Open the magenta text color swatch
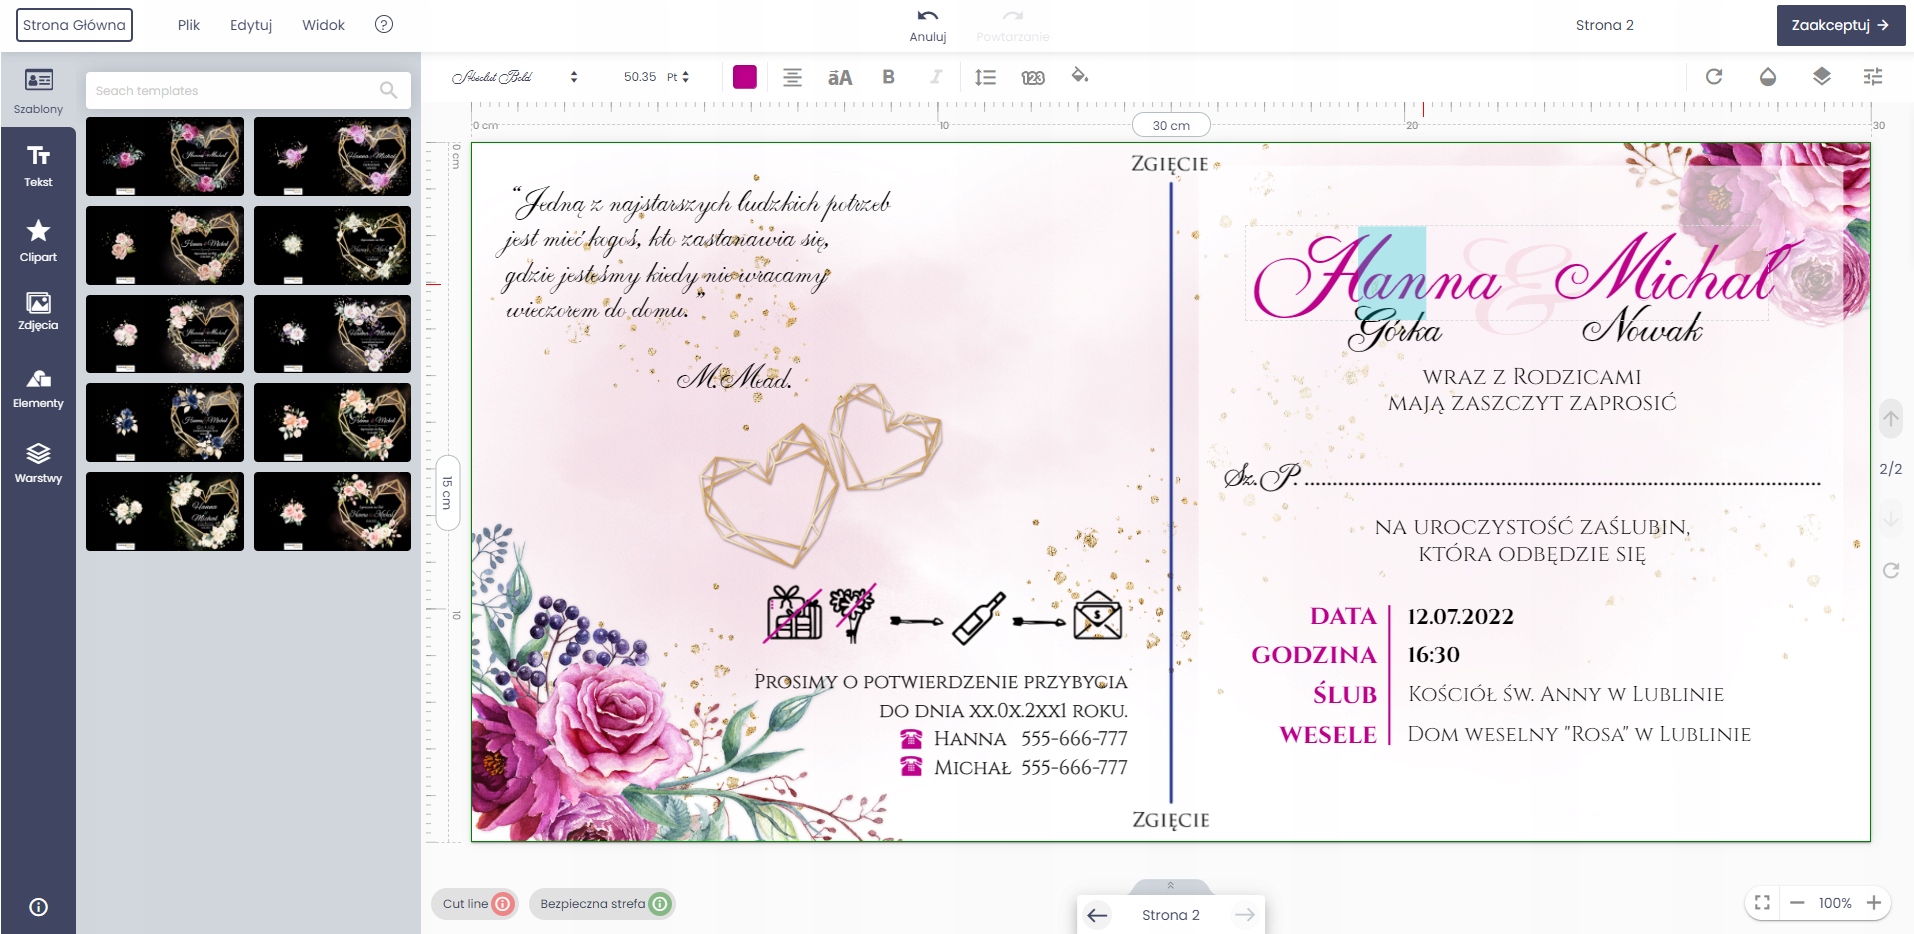 pos(745,77)
